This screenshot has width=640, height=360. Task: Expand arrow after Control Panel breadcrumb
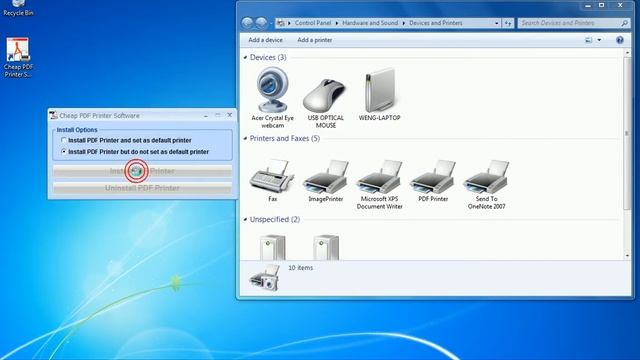tap(337, 23)
